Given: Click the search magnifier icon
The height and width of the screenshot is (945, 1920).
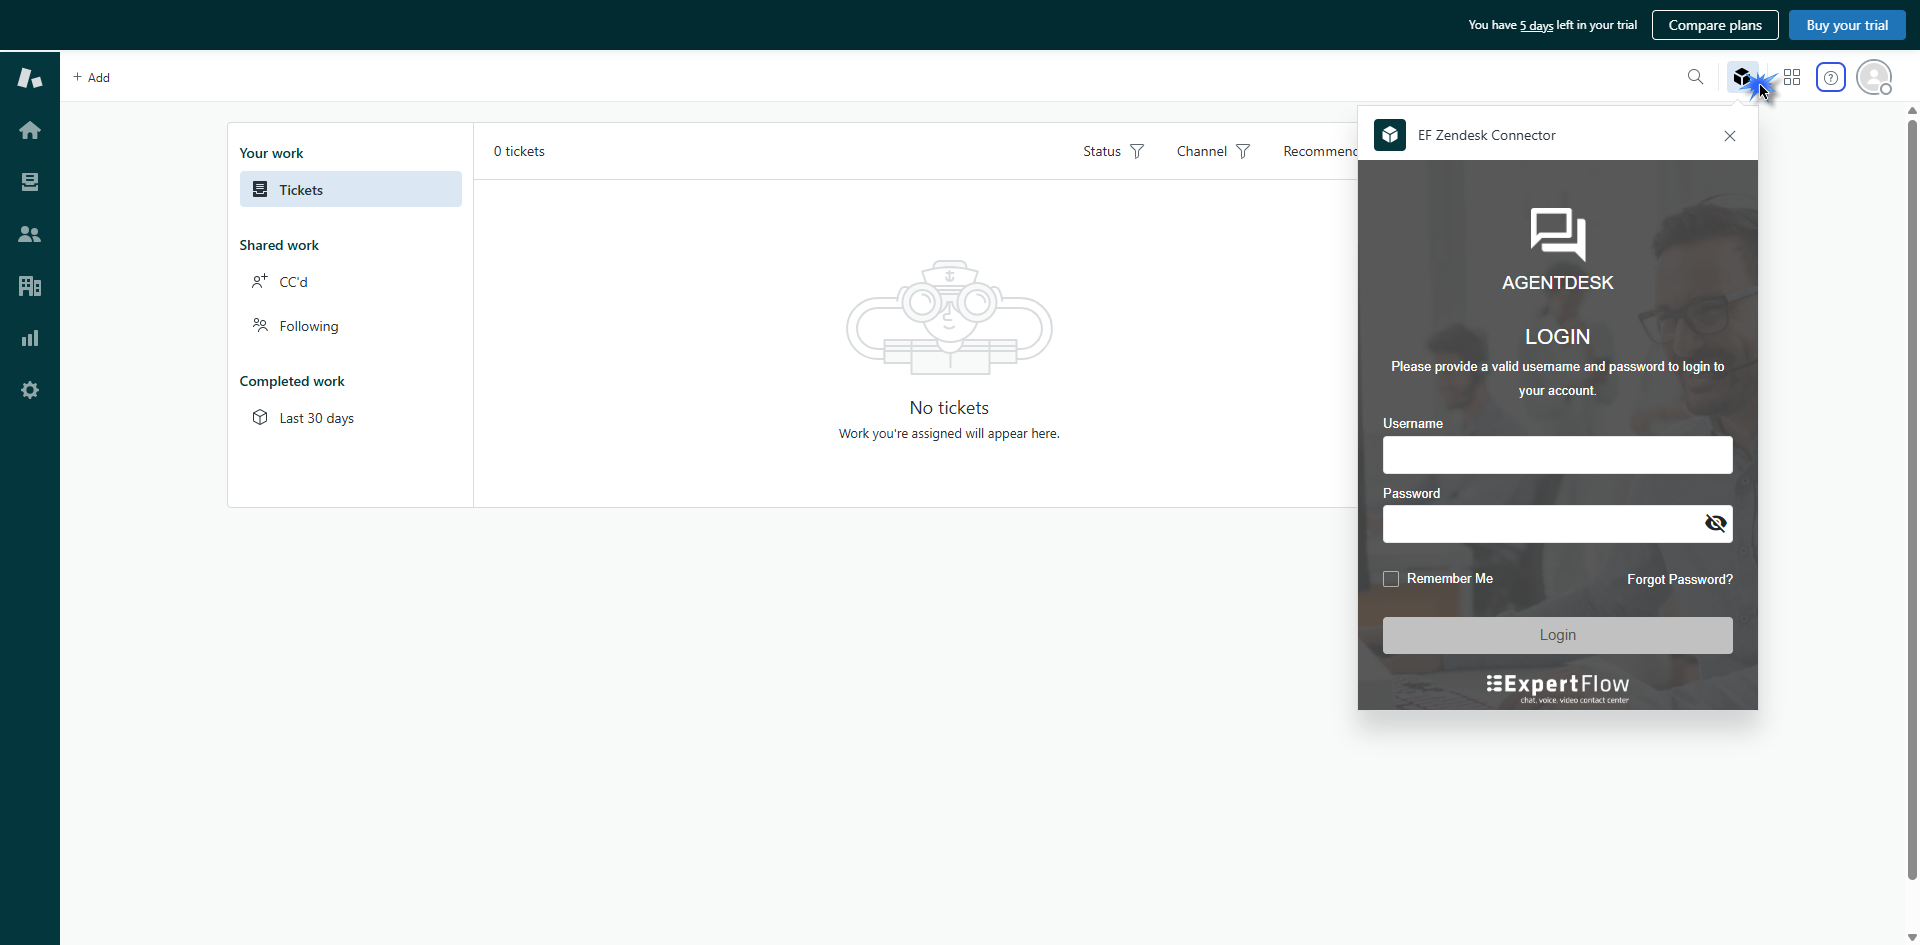Looking at the screenshot, I should point(1695,77).
